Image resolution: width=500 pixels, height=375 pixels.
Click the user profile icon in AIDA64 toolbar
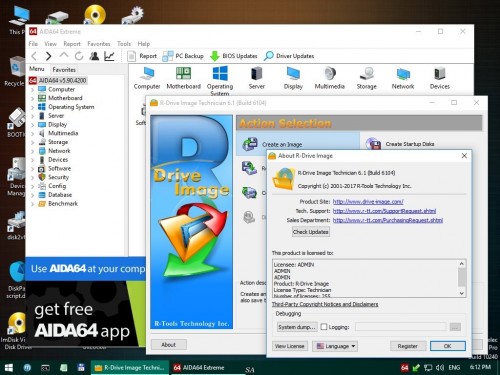(94, 56)
